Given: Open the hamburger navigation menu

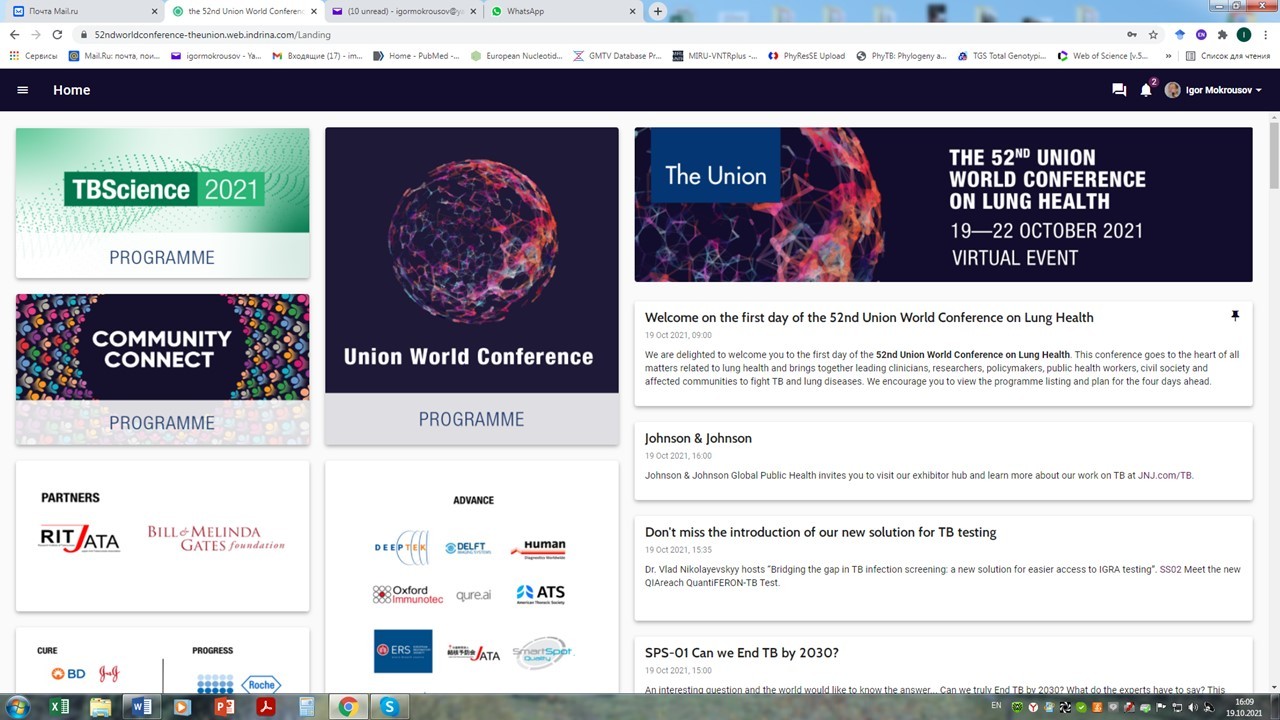Looking at the screenshot, I should tap(23, 90).
